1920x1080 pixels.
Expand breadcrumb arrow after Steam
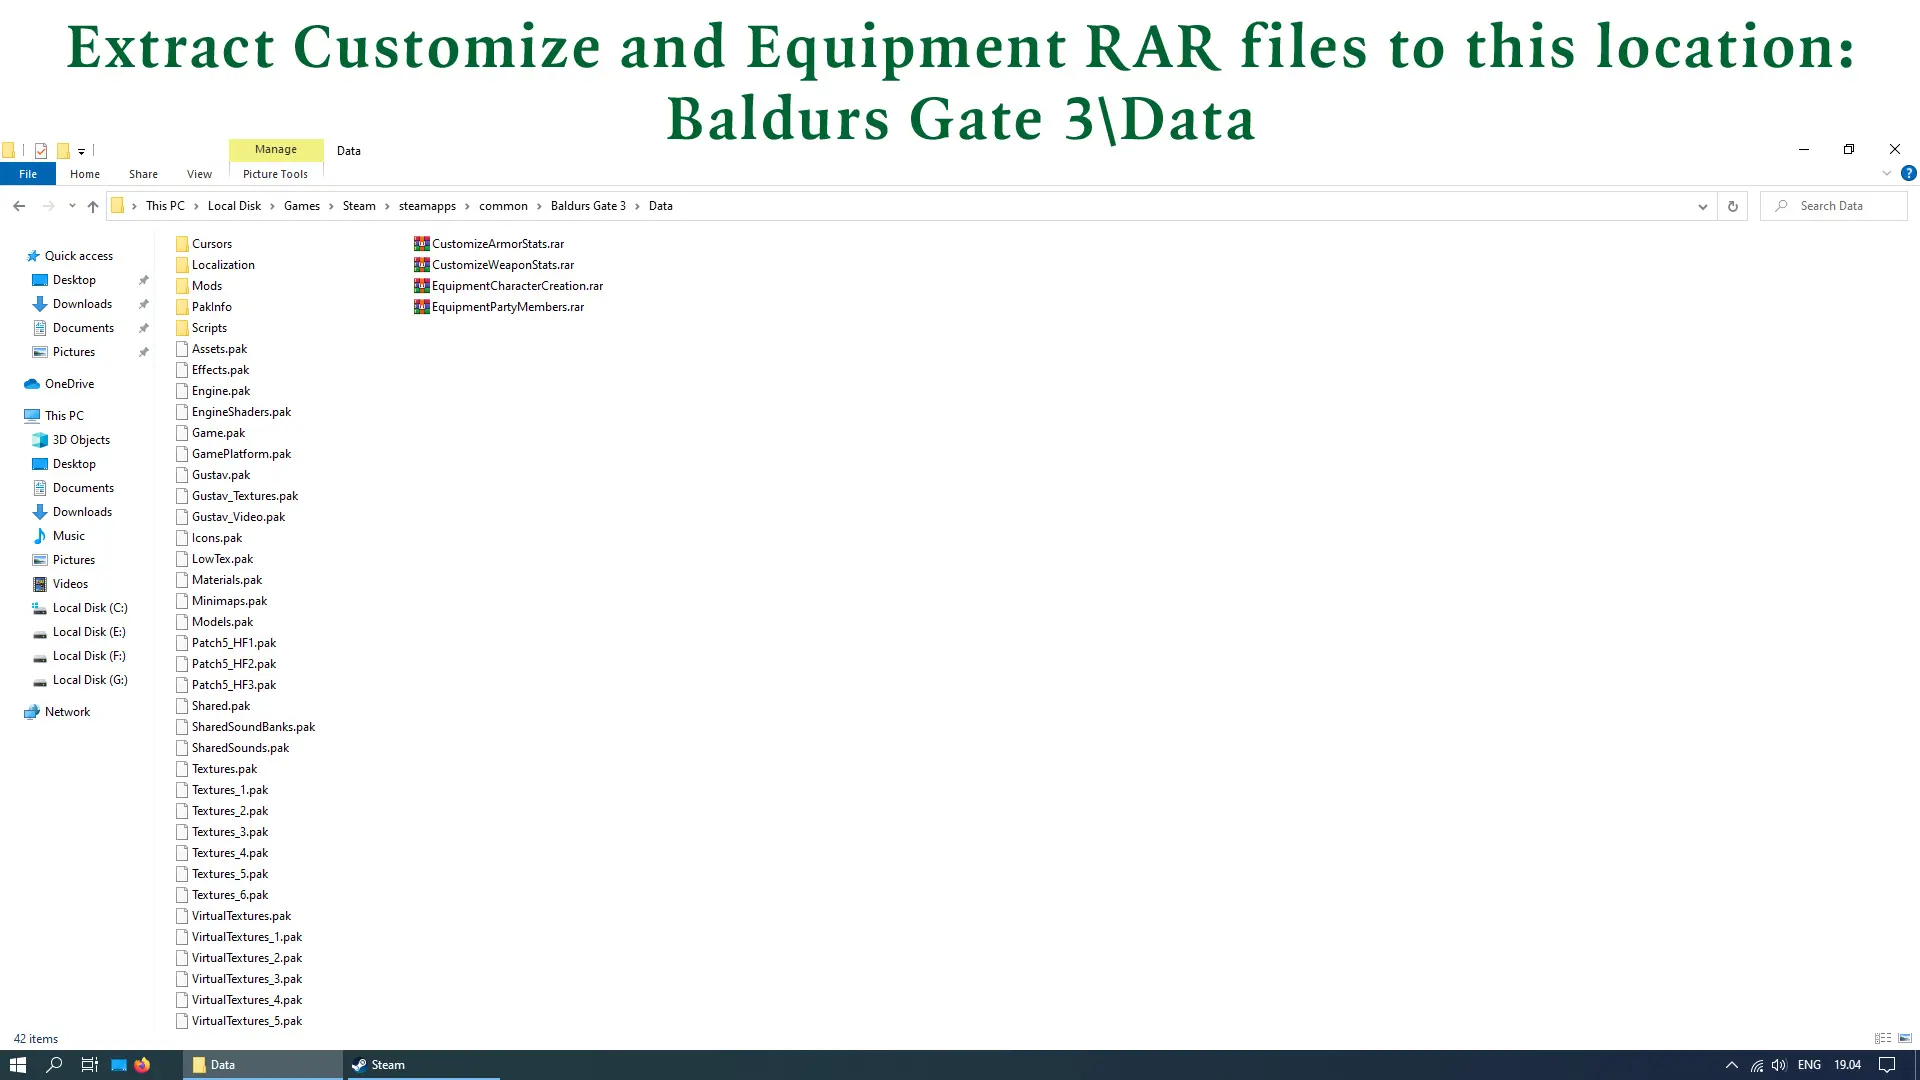pos(387,206)
